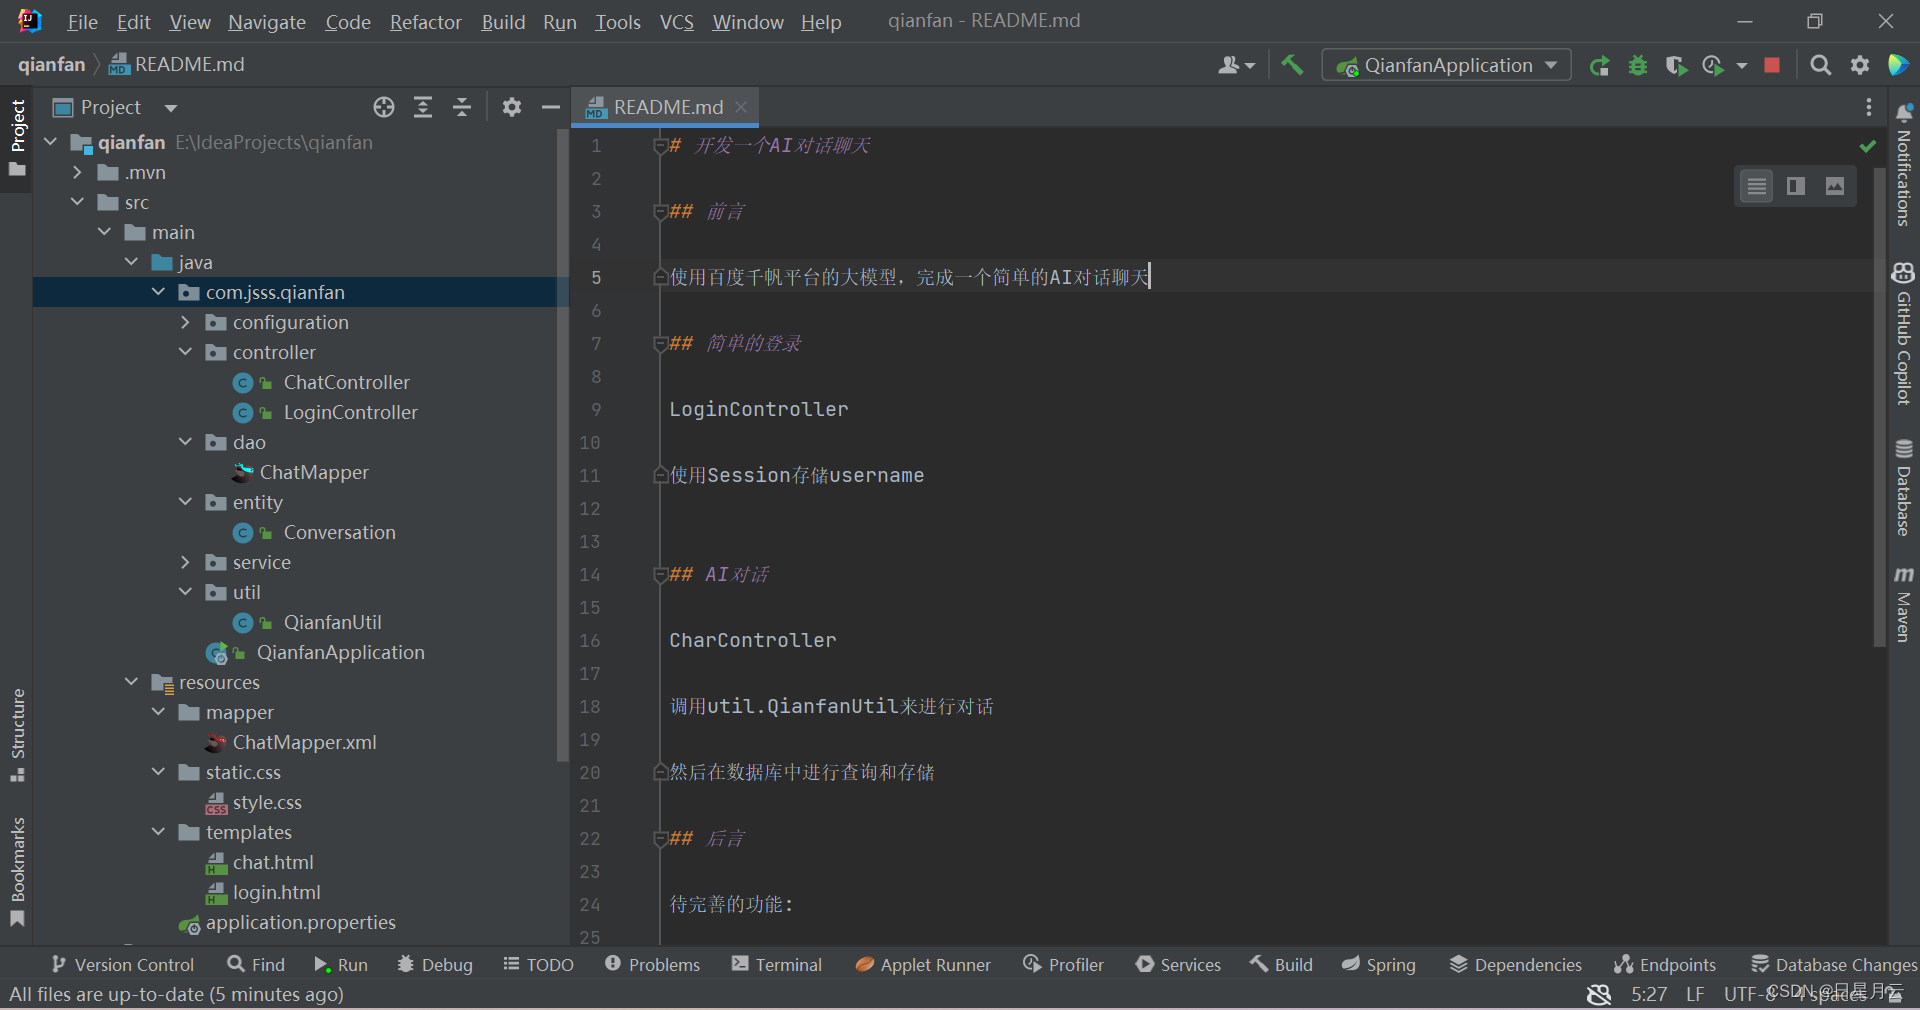
Task: Open the Endpoints tool window
Action: (1664, 965)
